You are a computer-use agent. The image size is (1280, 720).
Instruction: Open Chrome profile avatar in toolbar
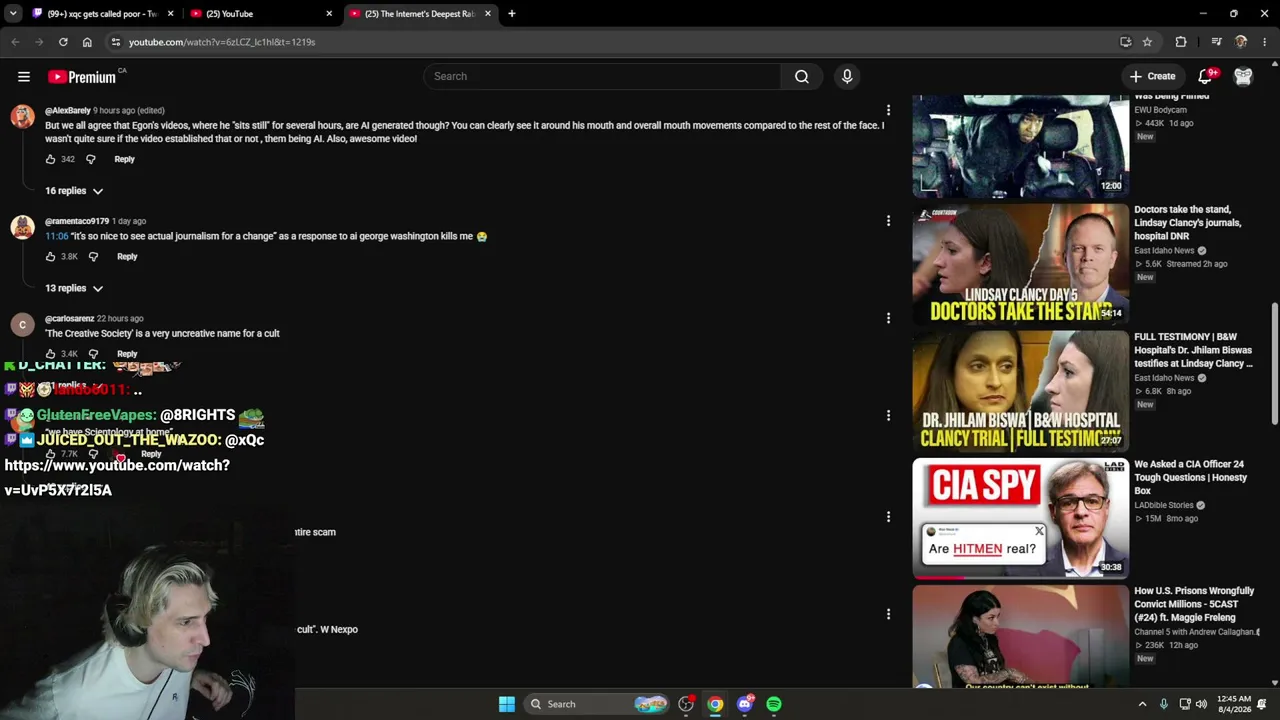point(1241,42)
